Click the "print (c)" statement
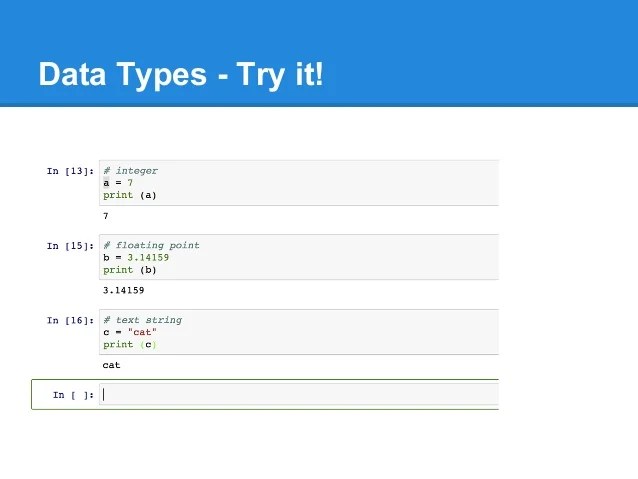Viewport: 638px width, 479px height. click(x=130, y=344)
